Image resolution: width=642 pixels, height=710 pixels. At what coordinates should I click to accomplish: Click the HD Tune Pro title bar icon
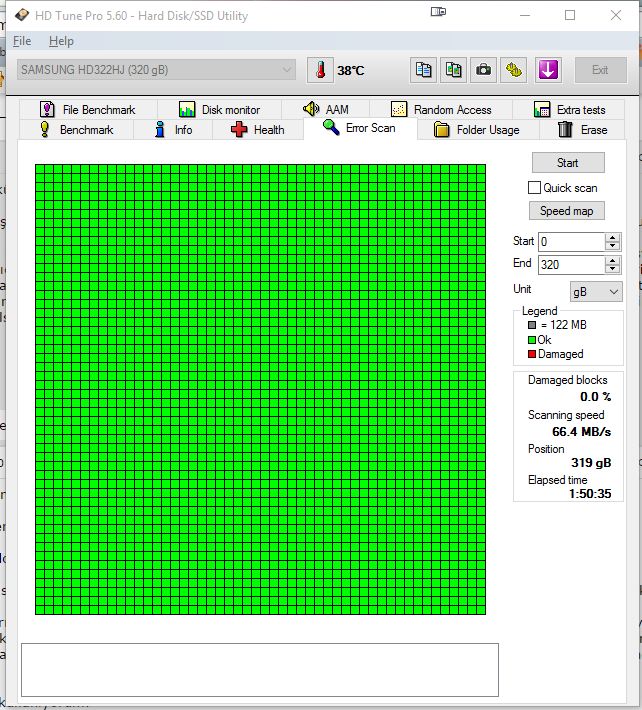[x=21, y=16]
